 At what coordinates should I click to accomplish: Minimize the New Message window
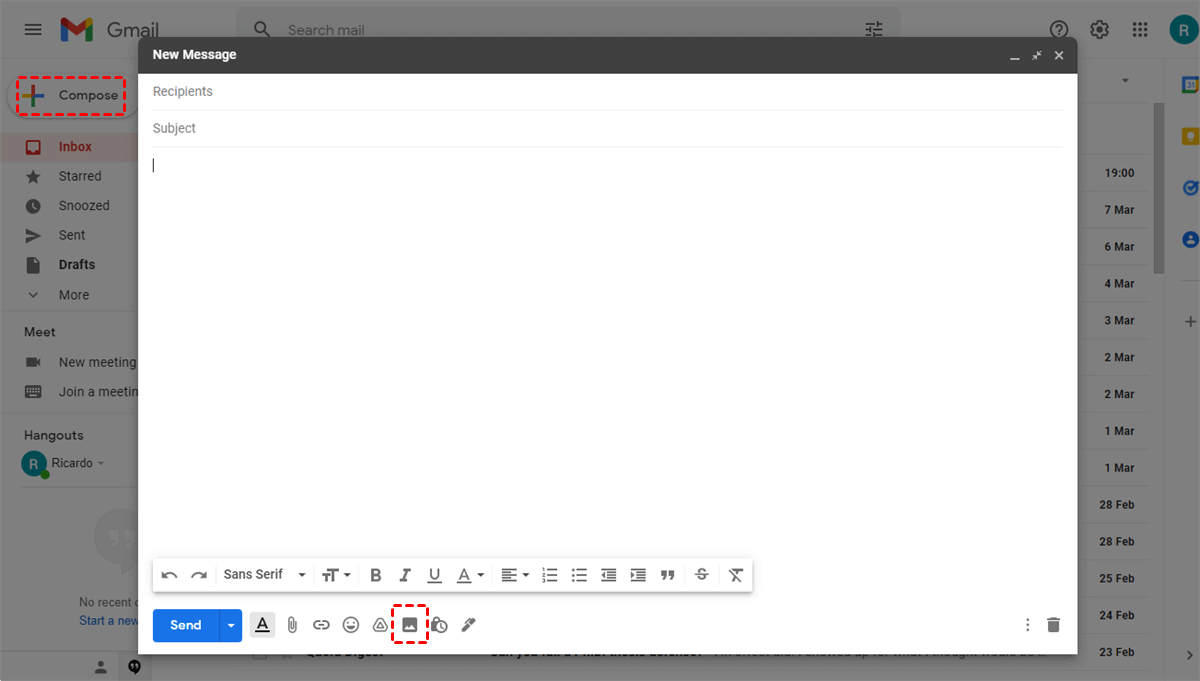1015,56
